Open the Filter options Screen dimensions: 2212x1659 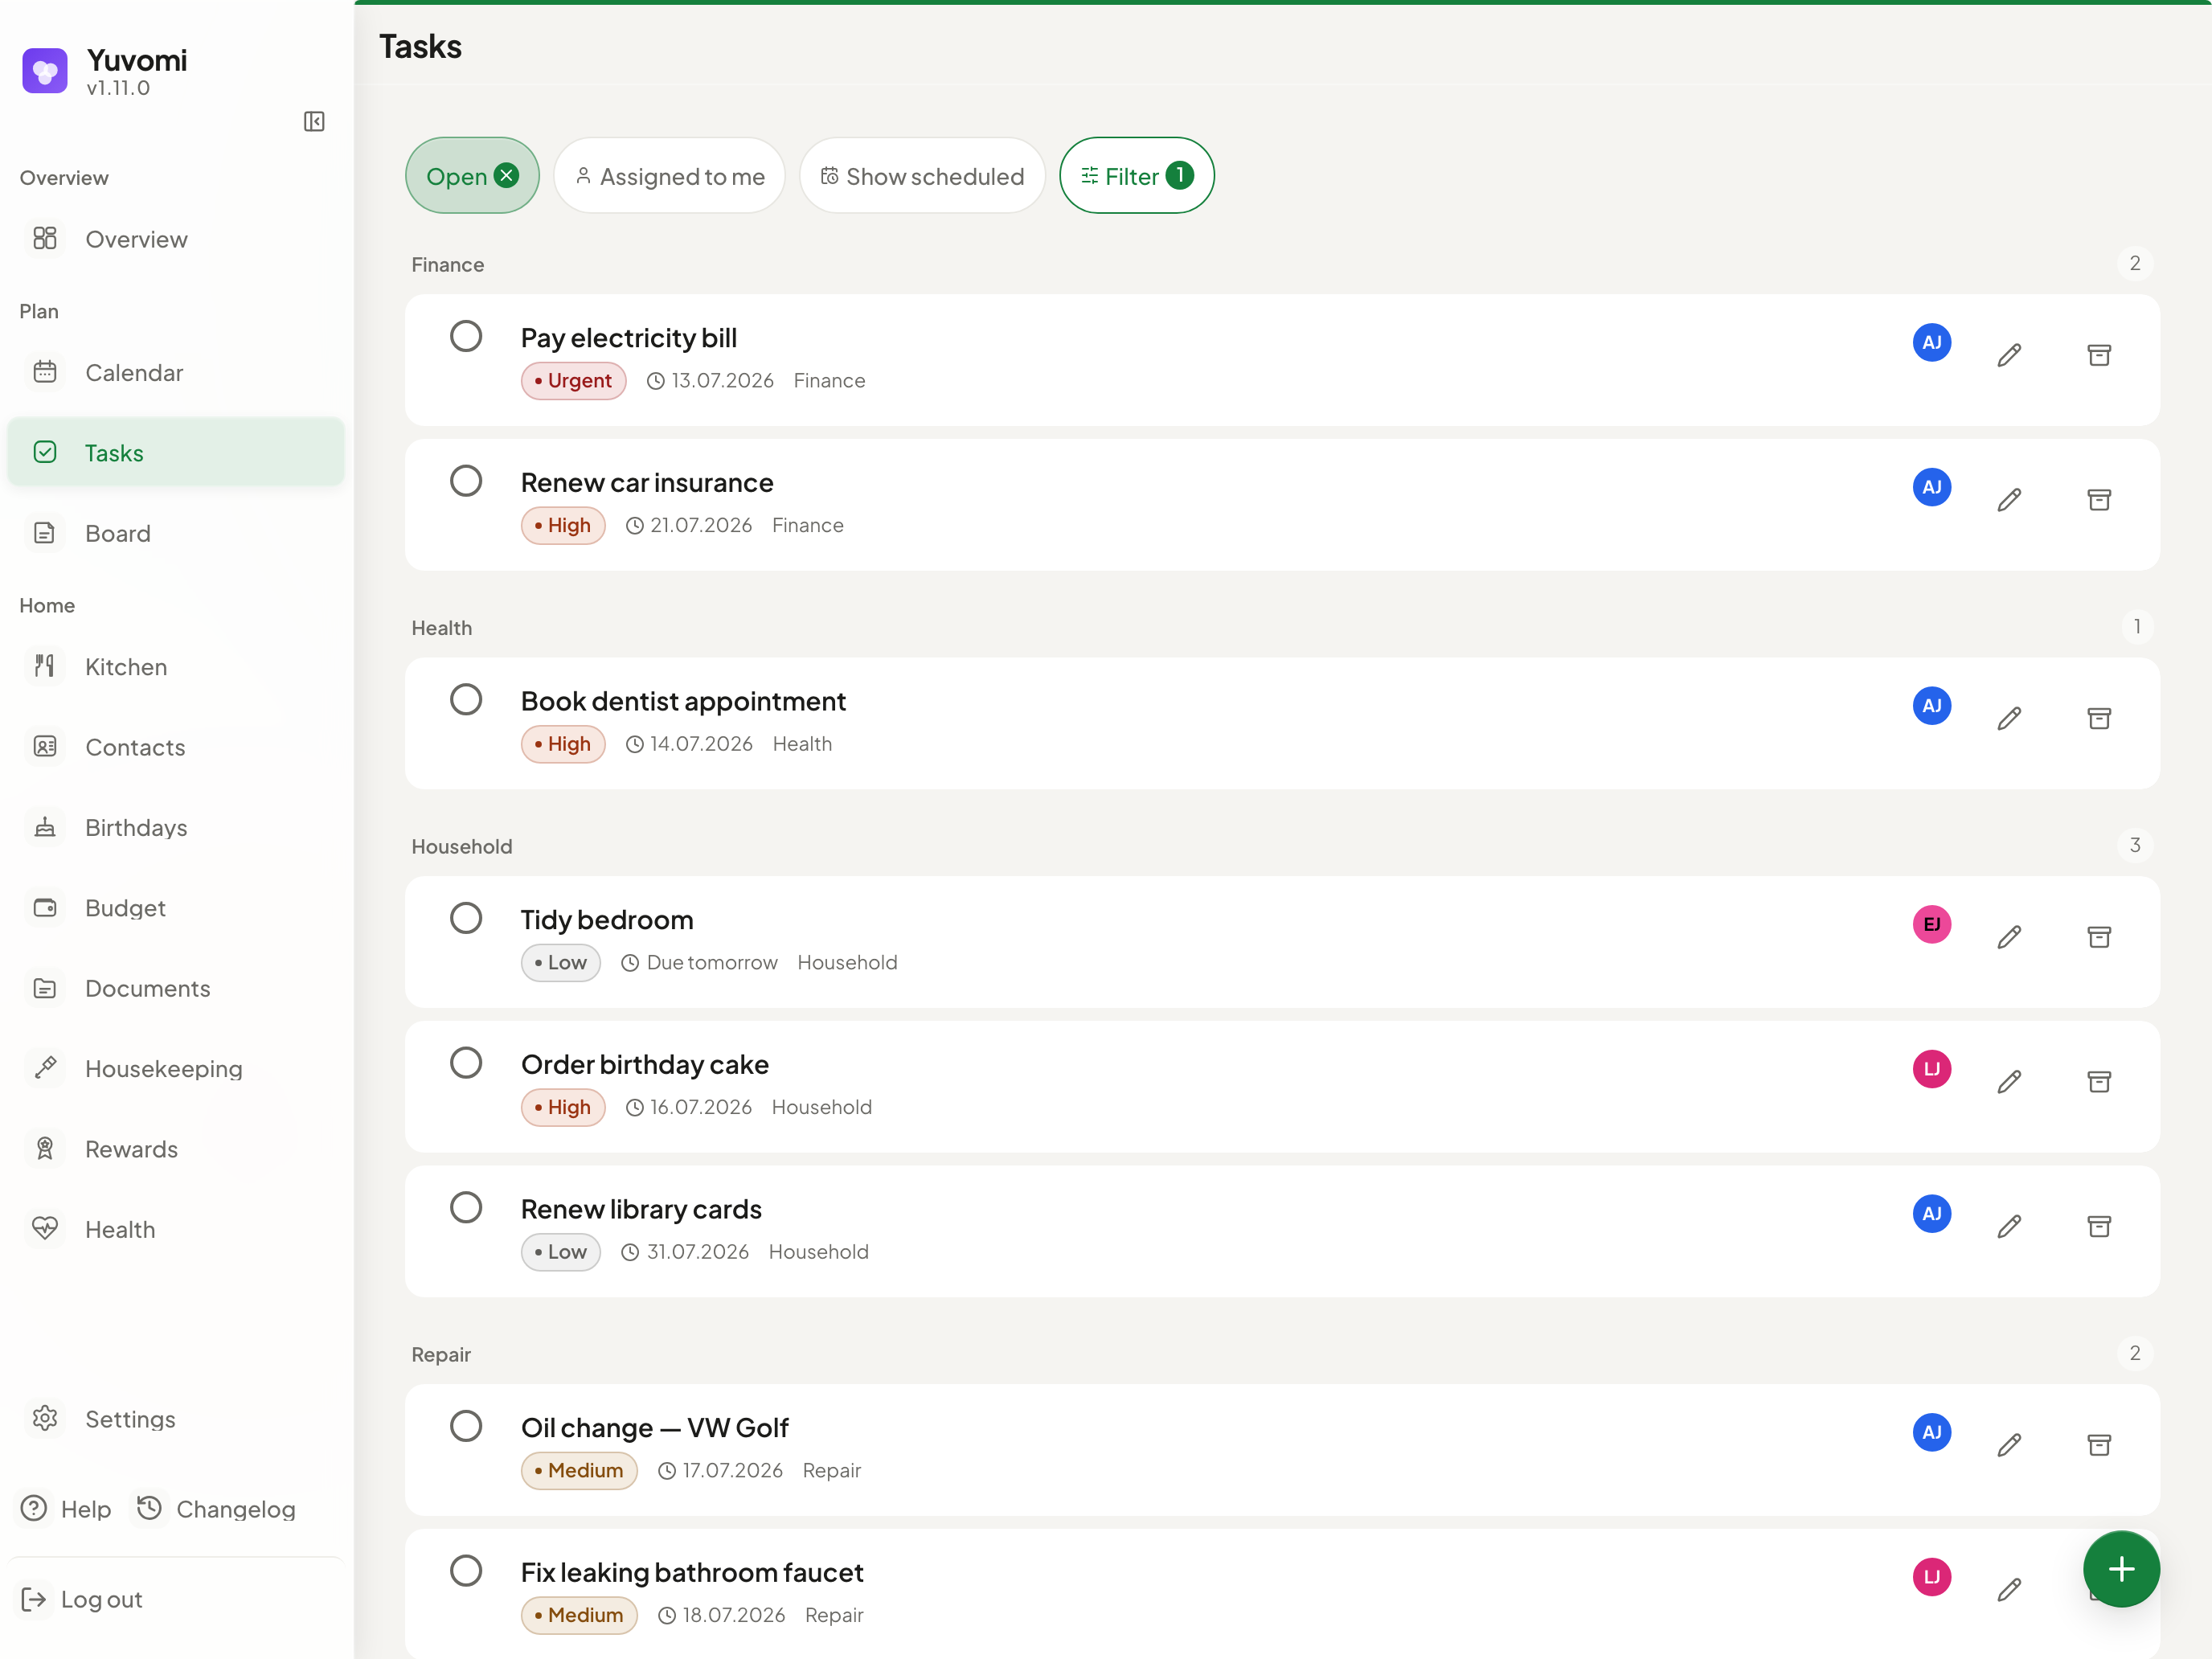coord(1137,176)
